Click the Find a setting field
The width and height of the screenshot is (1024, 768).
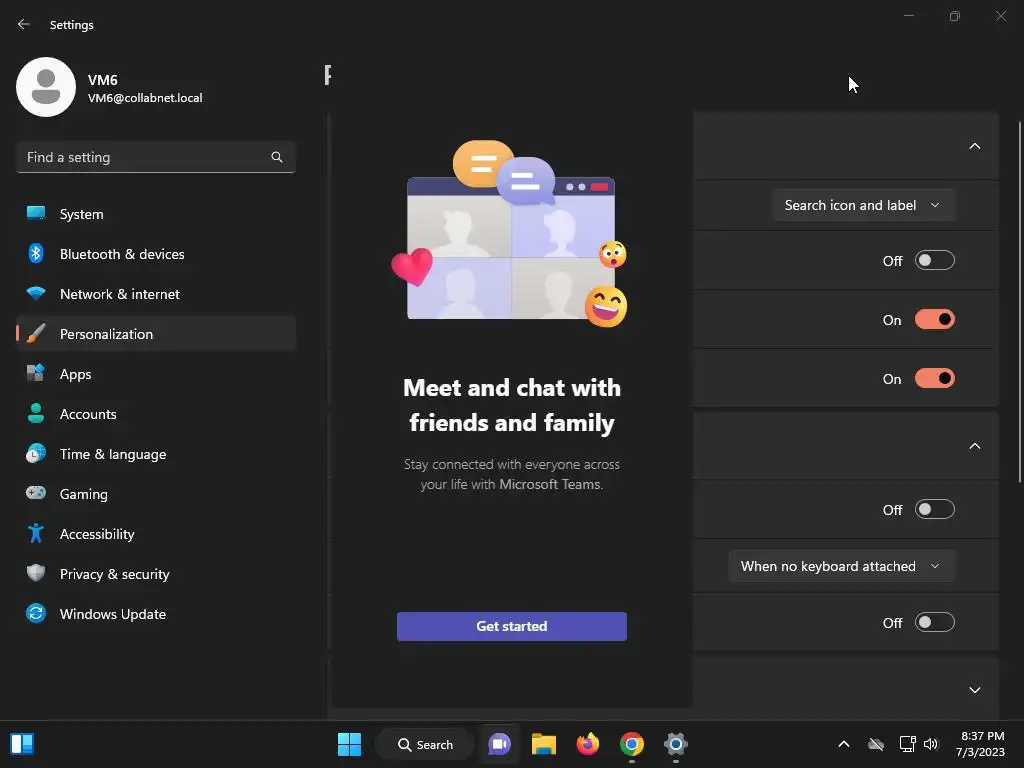pyautogui.click(x=156, y=157)
